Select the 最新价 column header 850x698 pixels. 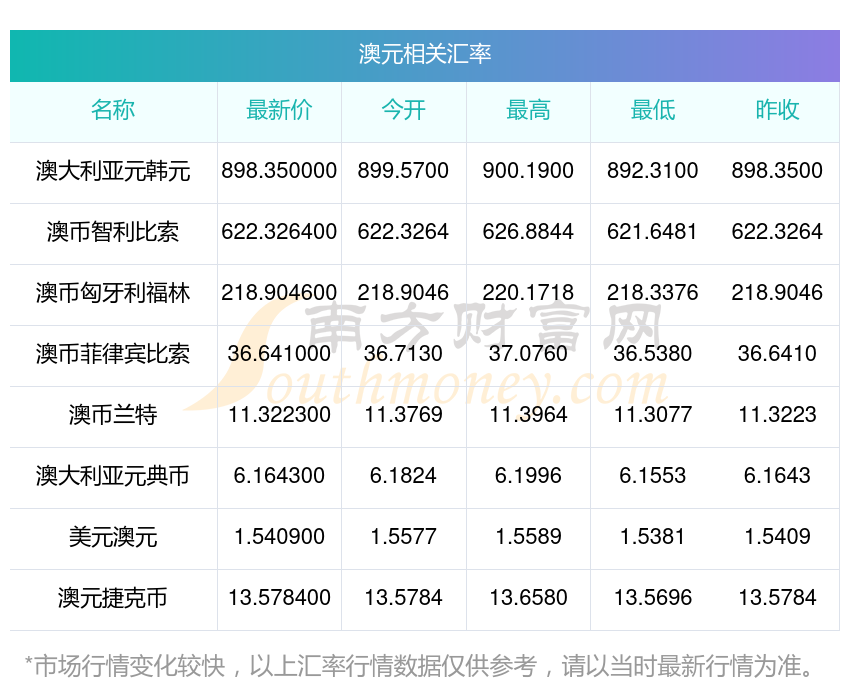point(279,110)
